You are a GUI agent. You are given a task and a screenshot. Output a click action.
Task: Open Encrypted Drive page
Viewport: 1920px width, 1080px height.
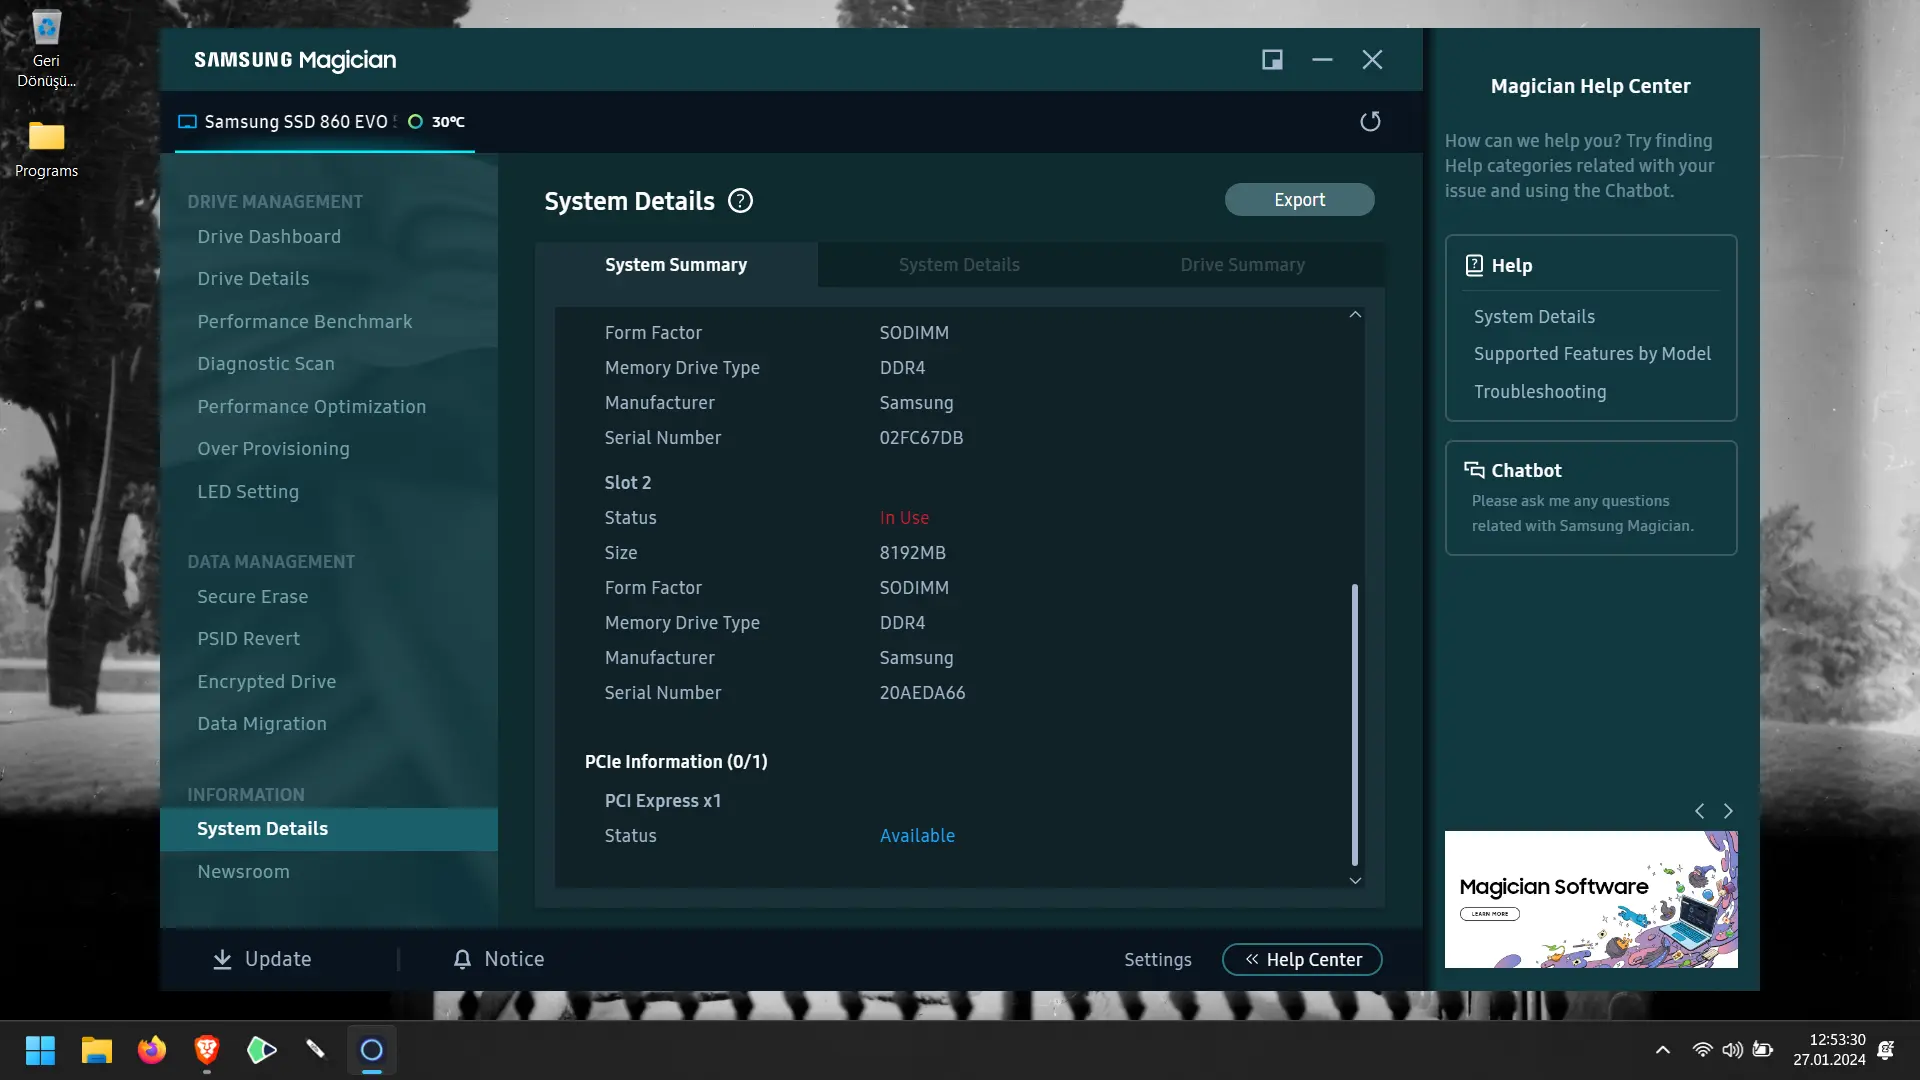click(267, 682)
